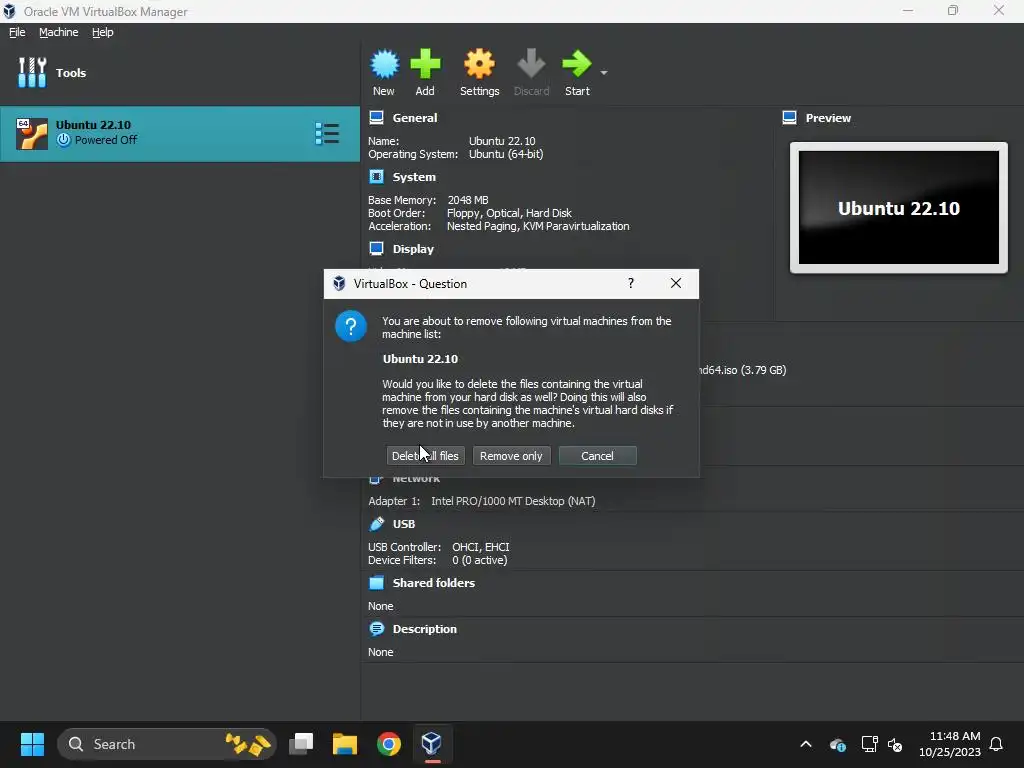Image resolution: width=1024 pixels, height=768 pixels.
Task: Click the green Add machine icon
Action: point(425,64)
